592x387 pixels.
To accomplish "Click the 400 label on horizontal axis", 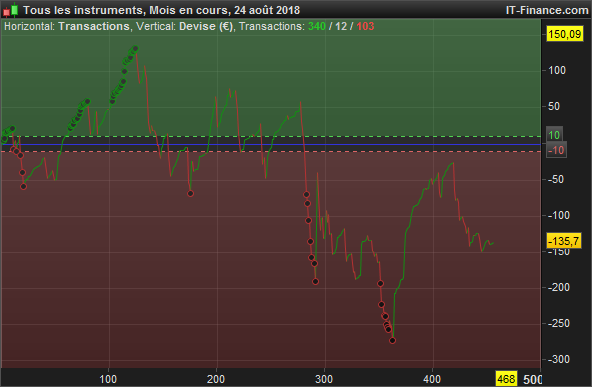I will tap(432, 379).
